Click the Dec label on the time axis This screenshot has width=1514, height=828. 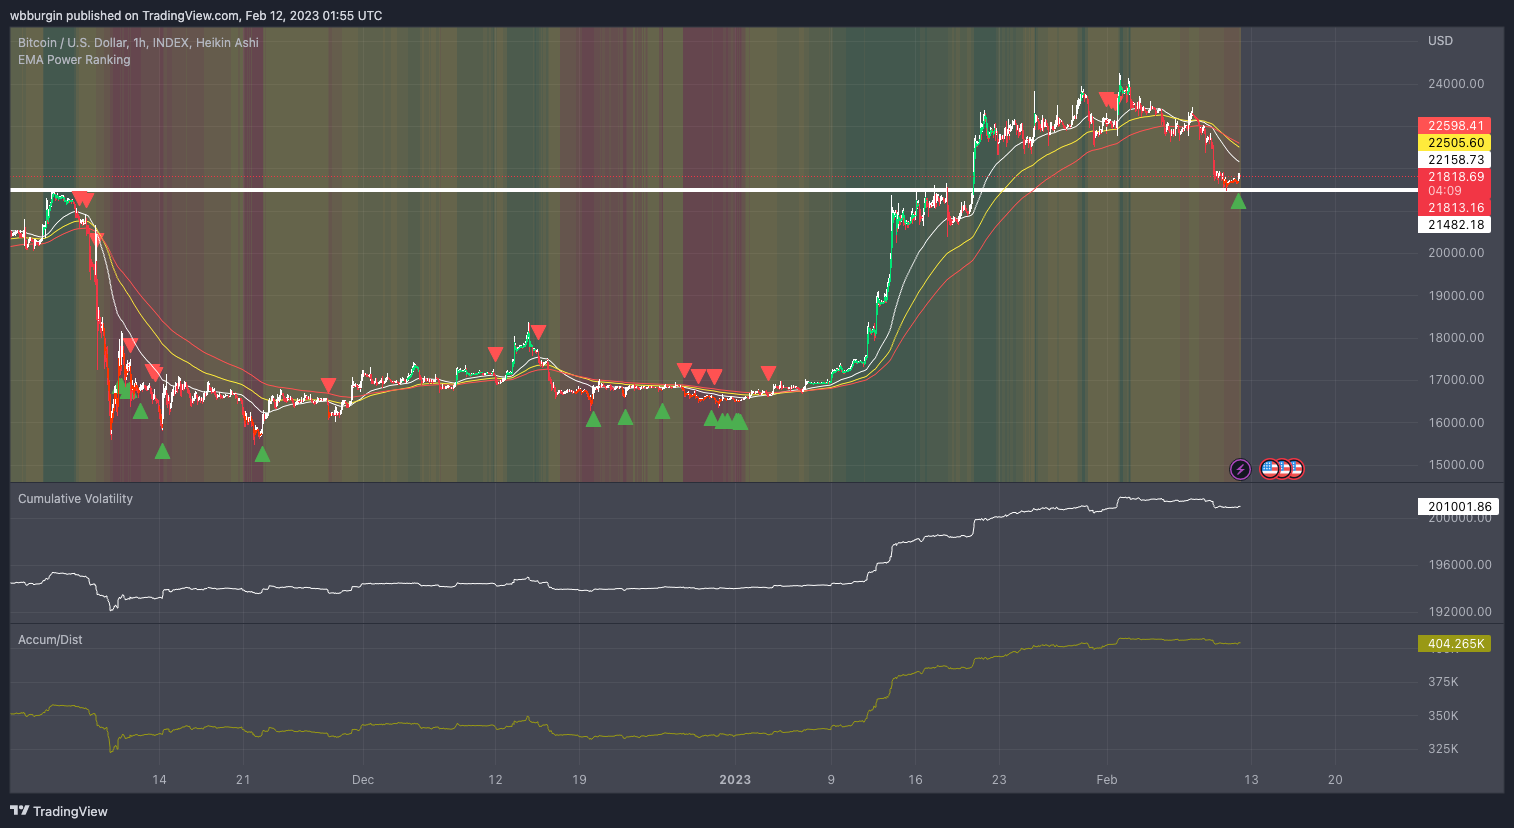(363, 780)
